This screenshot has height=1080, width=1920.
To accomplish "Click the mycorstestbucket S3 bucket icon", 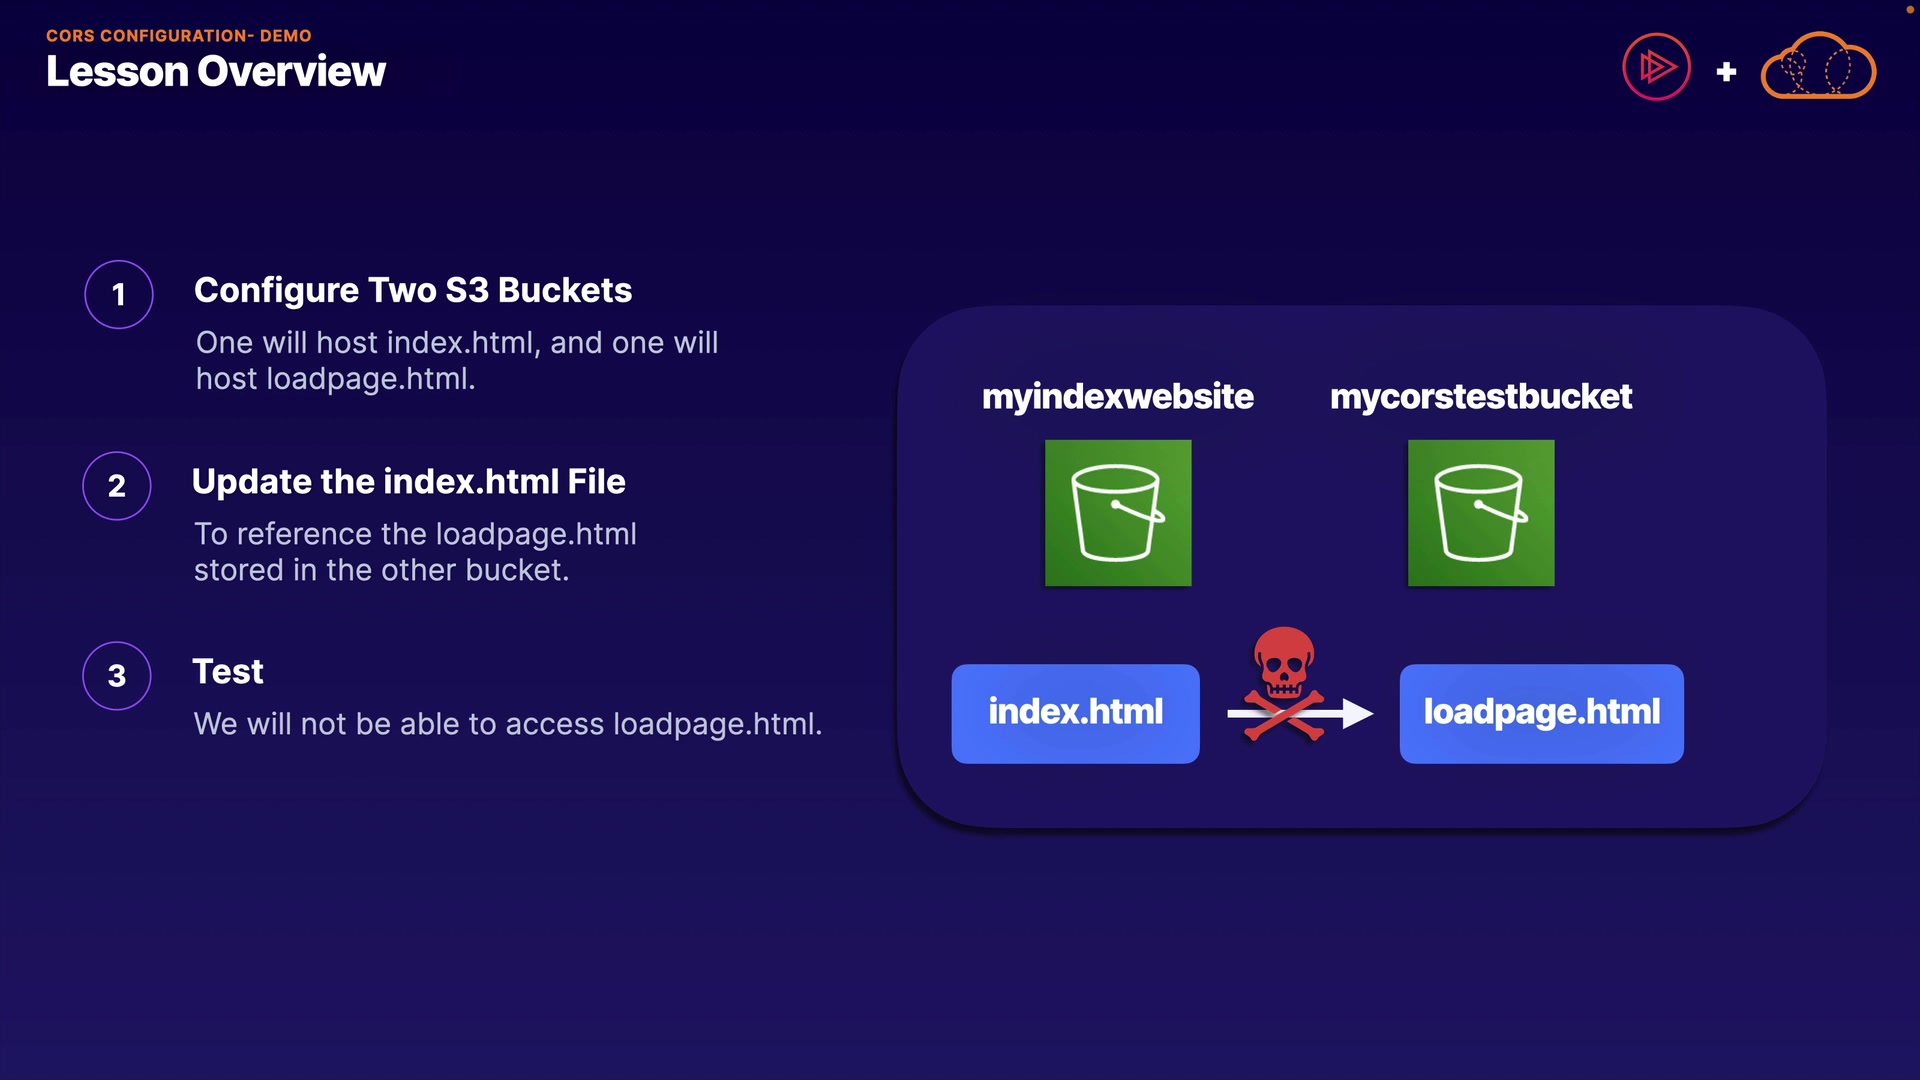I will (1481, 513).
